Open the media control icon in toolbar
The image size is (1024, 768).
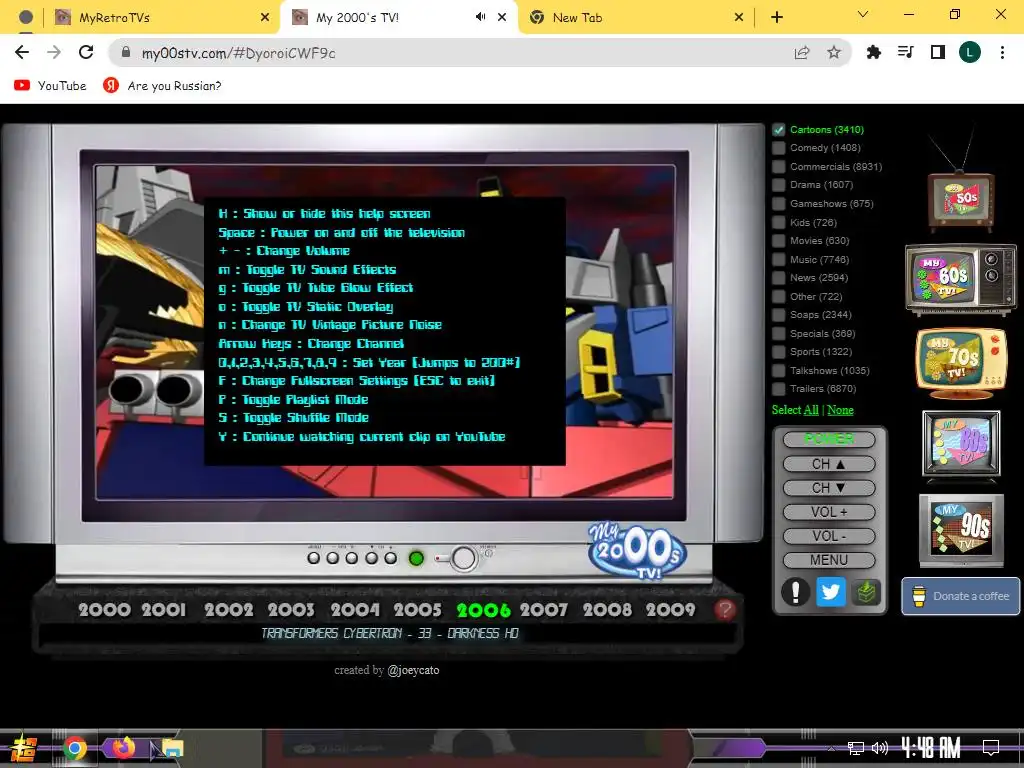pyautogui.click(x=906, y=53)
